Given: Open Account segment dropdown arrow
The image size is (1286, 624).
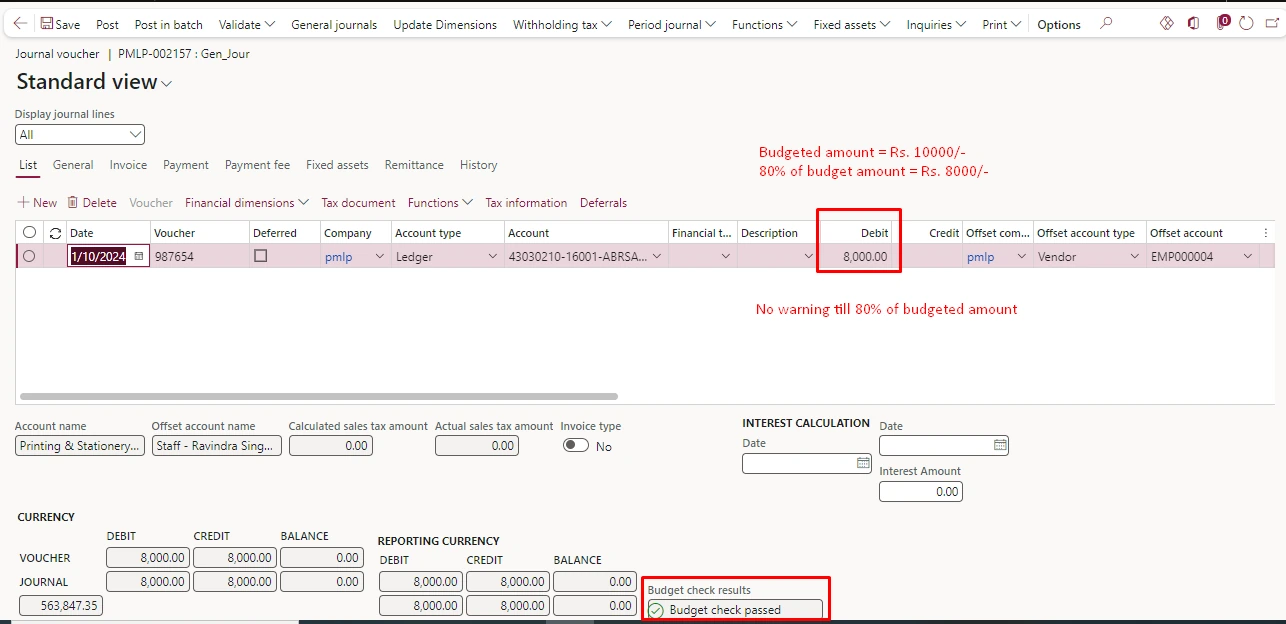Looking at the screenshot, I should click(x=656, y=257).
